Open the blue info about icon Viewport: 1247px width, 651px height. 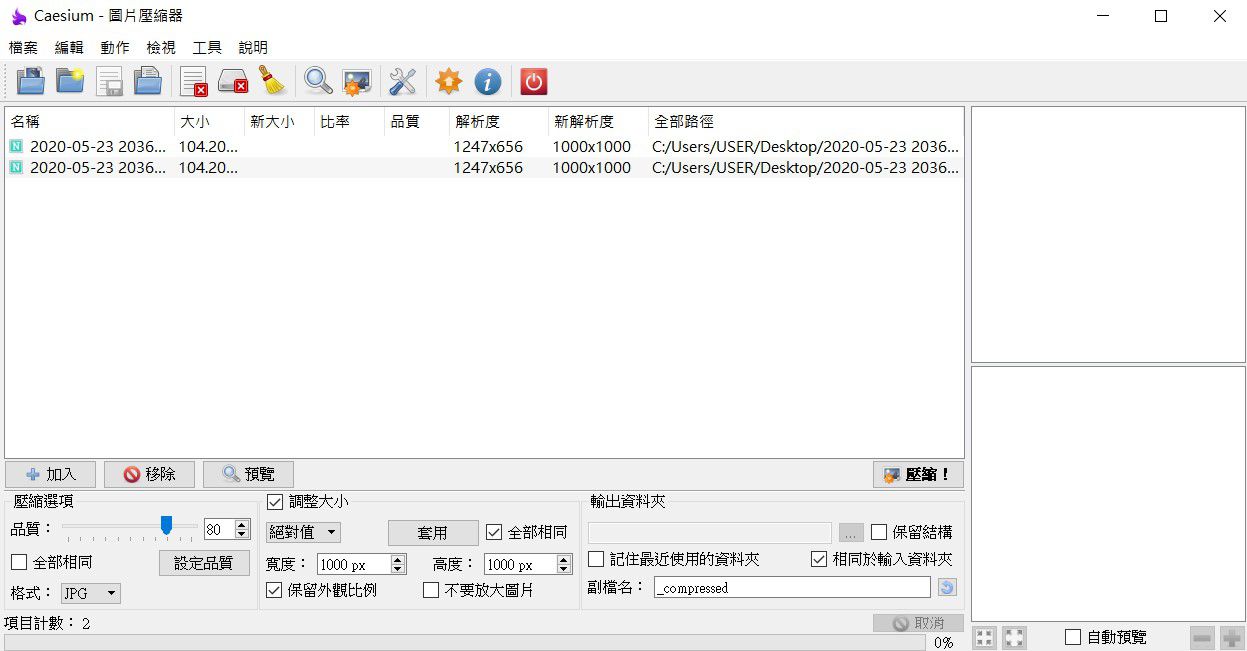(487, 81)
